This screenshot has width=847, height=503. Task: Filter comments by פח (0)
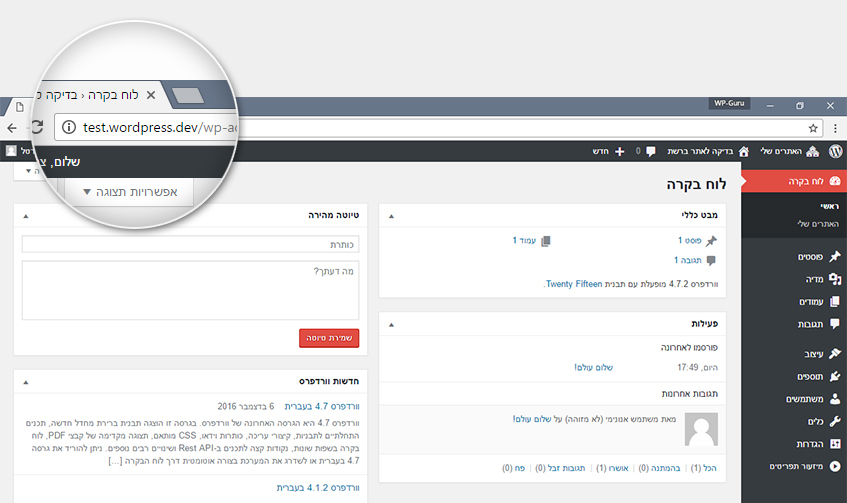pyautogui.click(x=514, y=468)
